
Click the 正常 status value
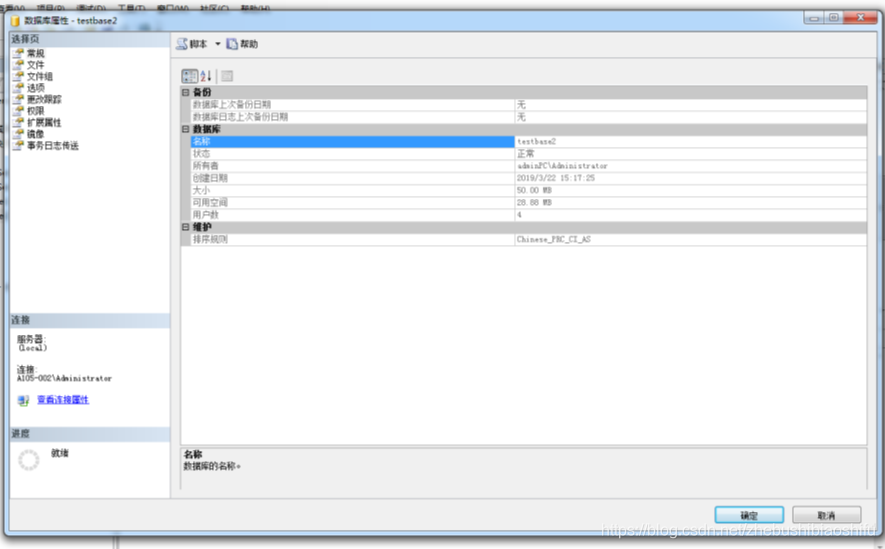pos(525,153)
